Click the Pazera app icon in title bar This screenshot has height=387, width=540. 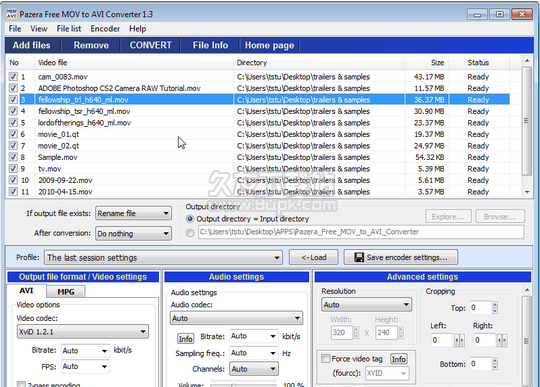pyautogui.click(x=11, y=14)
